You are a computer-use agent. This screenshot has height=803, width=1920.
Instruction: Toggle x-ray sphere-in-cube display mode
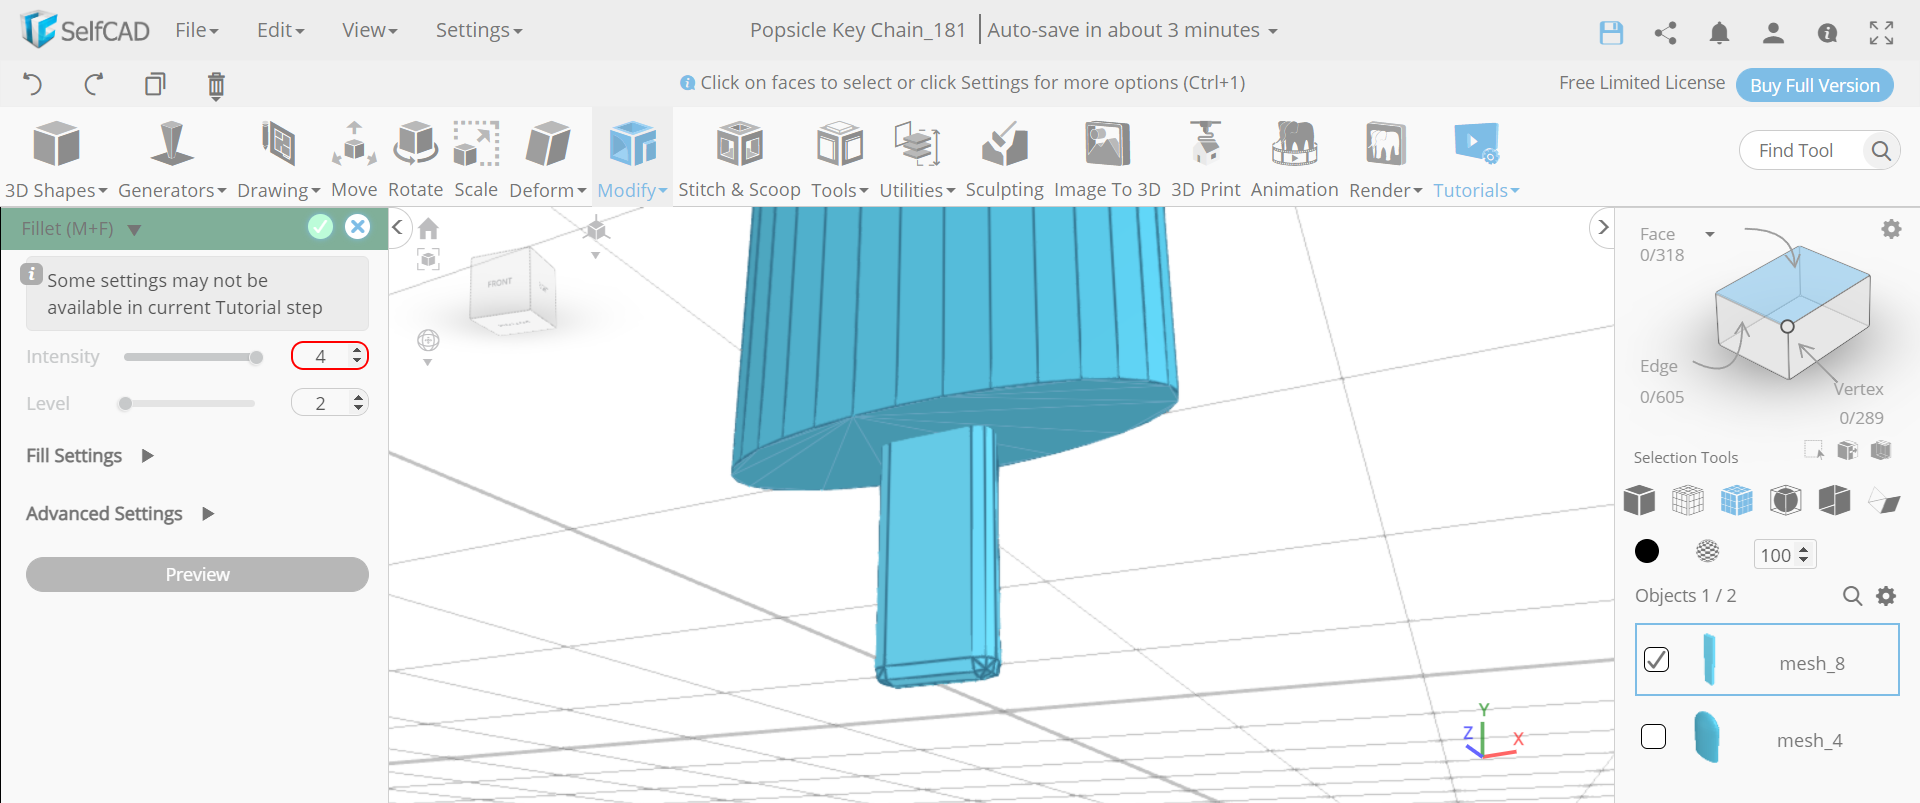click(x=1786, y=500)
